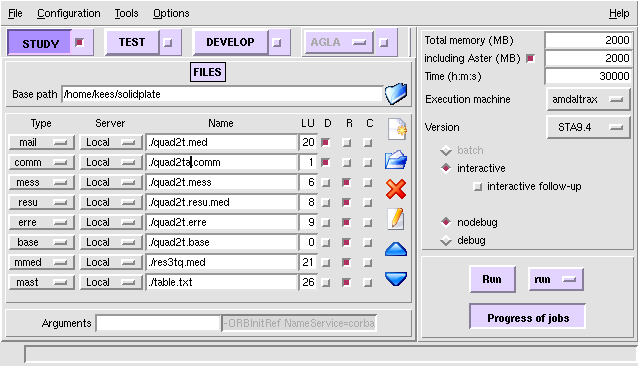Click LU field showing 21
Image resolution: width=638 pixels, height=366 pixels.
[x=308, y=262]
